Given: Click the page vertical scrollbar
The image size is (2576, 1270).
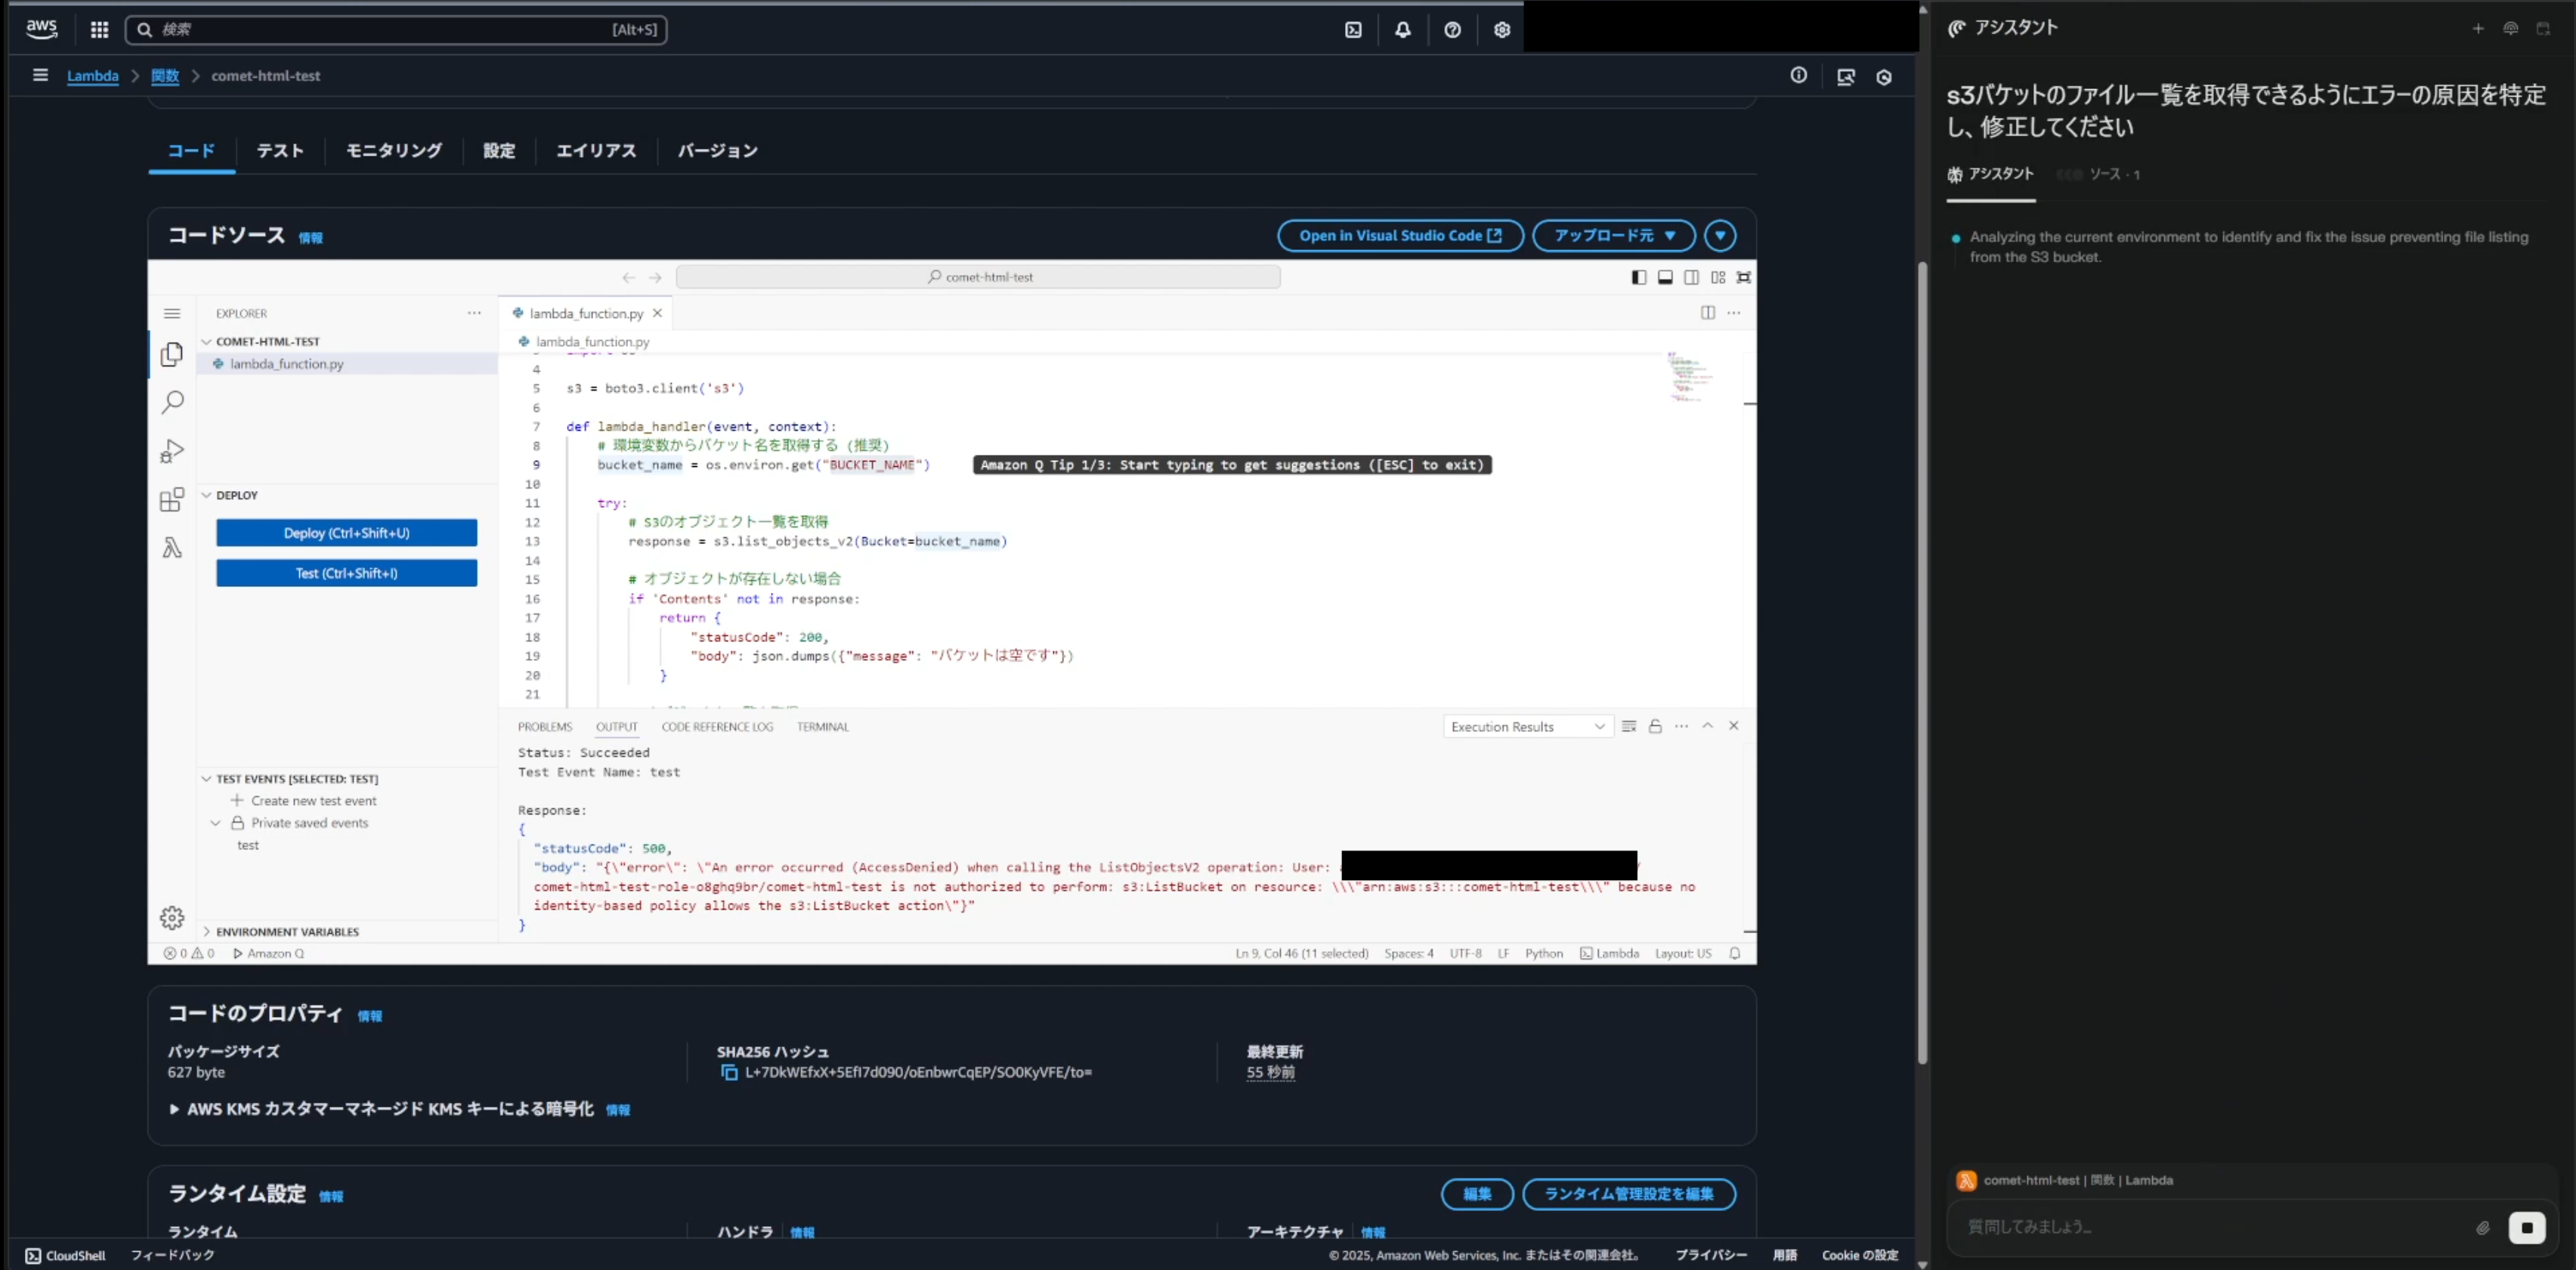Looking at the screenshot, I should [1922, 660].
